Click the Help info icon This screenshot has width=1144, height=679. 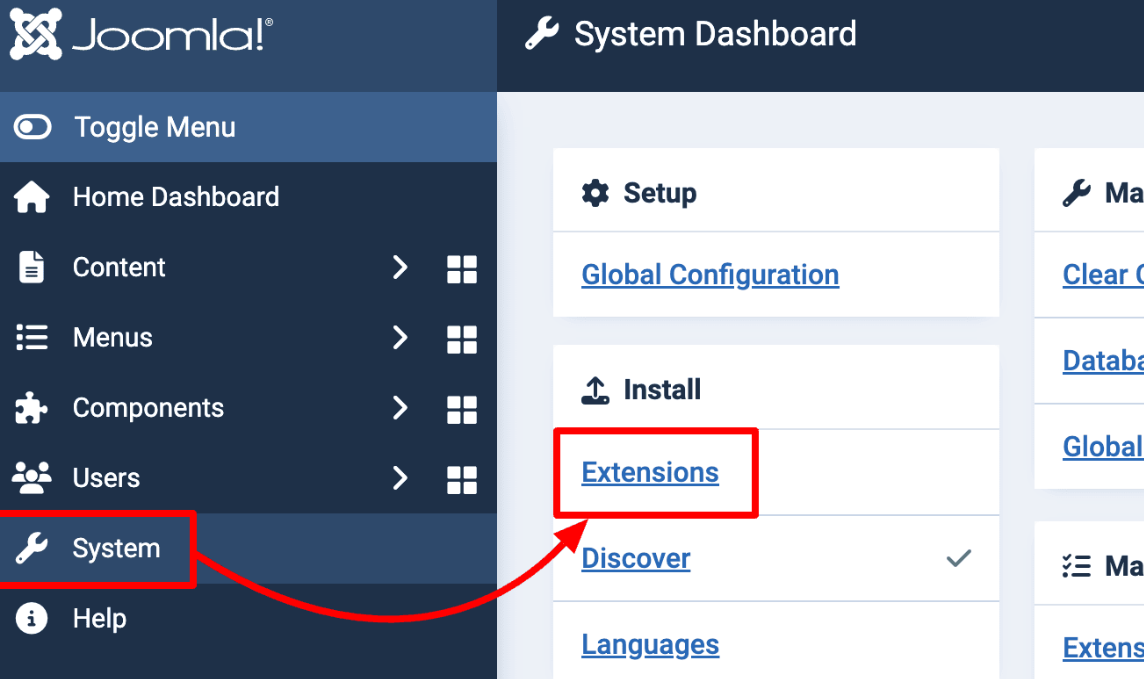(x=32, y=619)
